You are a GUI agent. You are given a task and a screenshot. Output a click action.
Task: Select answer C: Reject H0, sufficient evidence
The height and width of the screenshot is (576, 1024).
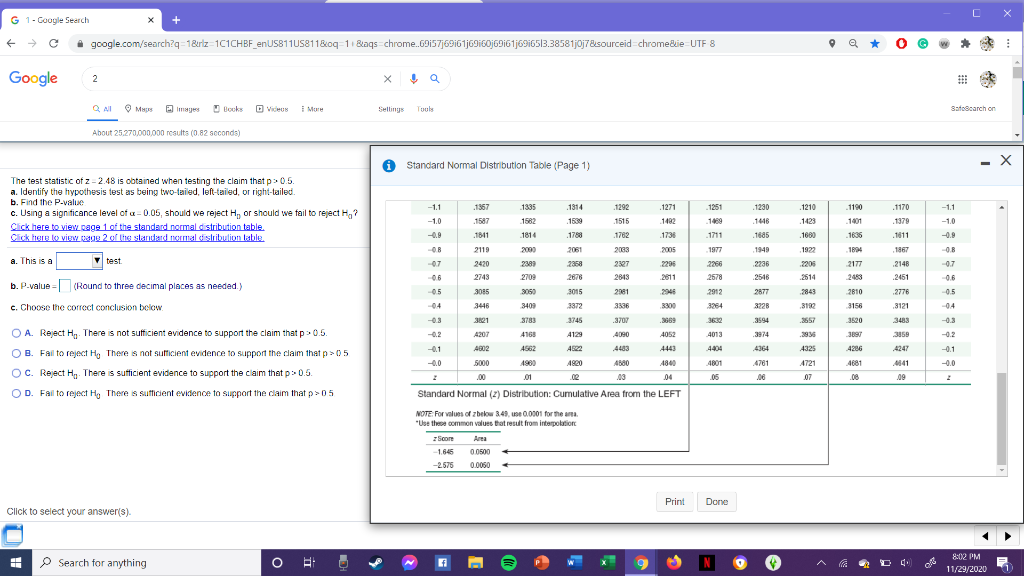pyautogui.click(x=16, y=373)
